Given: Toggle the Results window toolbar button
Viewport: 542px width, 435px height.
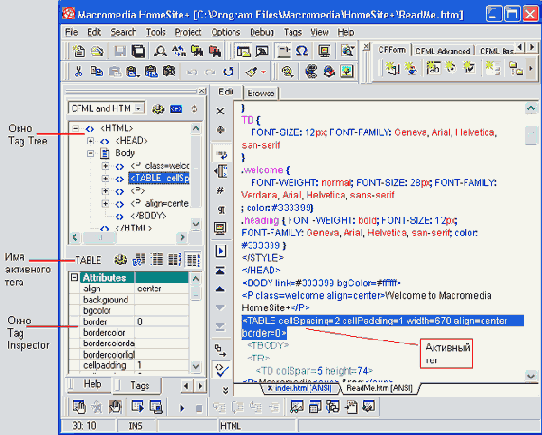Looking at the screenshot, I should (262, 51).
